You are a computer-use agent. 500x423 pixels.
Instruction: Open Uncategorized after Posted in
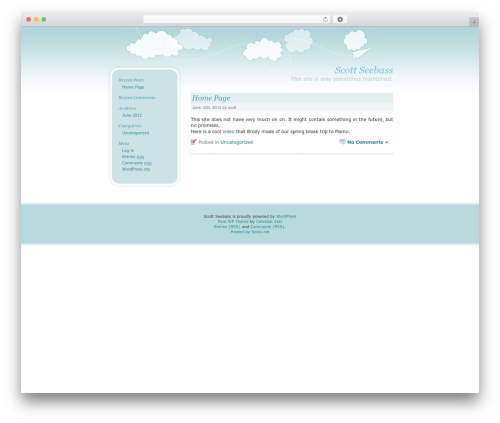(237, 142)
